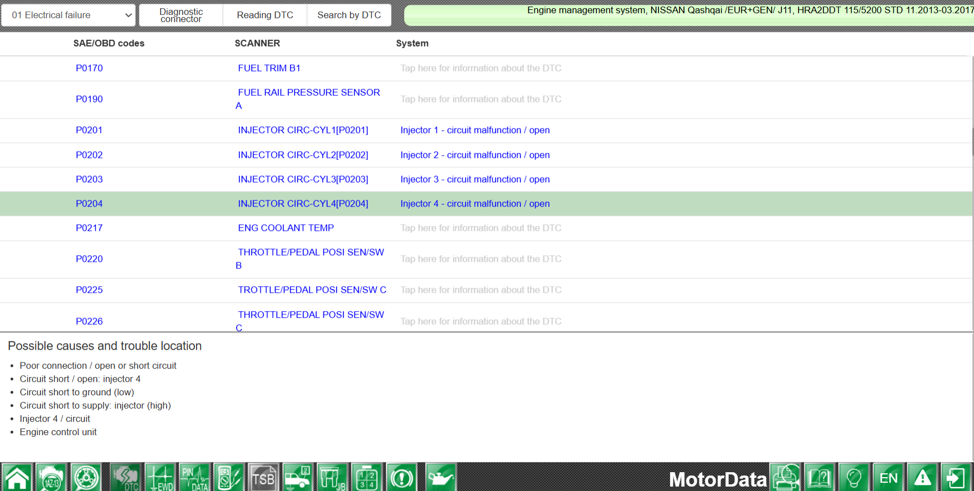Screen dimensions: 974x491
Task: Click the System column header
Action: [x=412, y=44]
